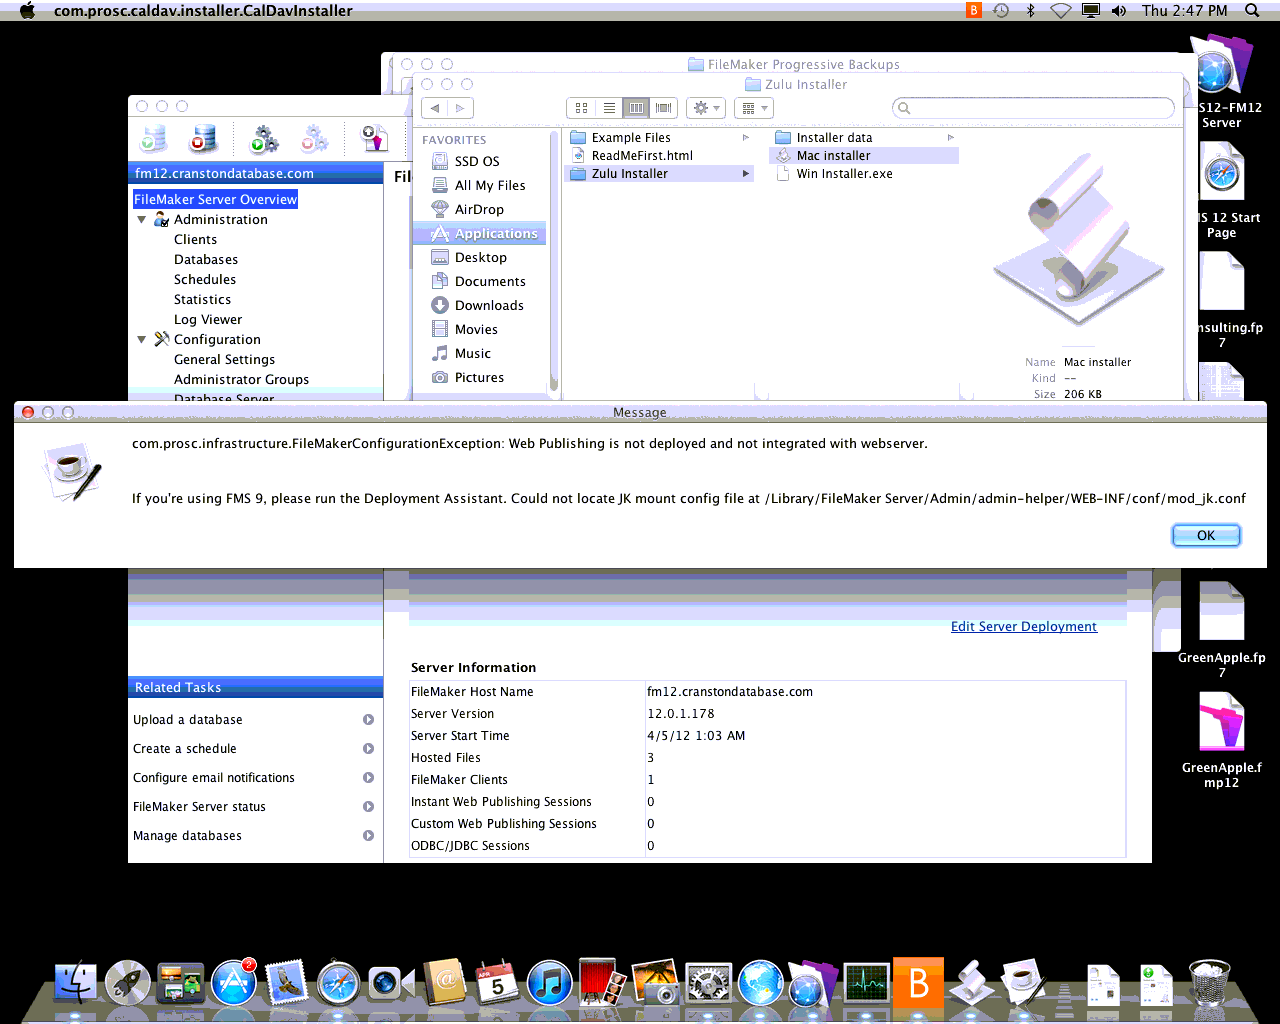Click the Bluetooth menu bar icon
This screenshot has width=1280, height=1024.
coord(1030,11)
